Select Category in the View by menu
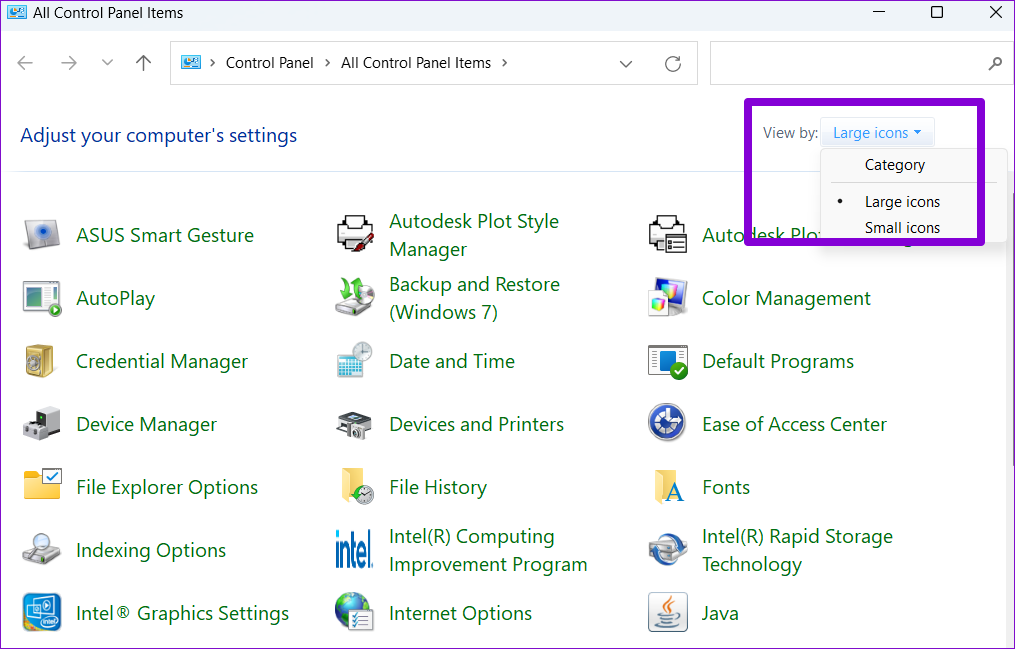1015x649 pixels. click(895, 165)
